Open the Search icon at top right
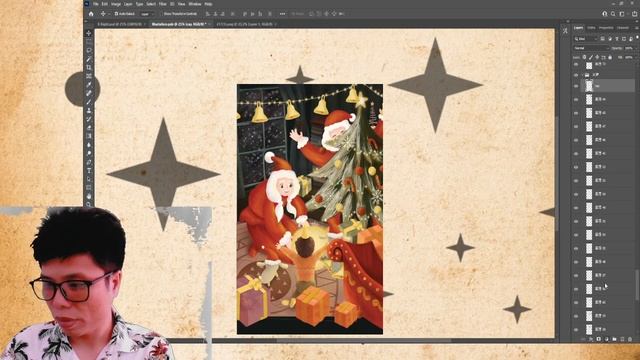Image resolution: width=640 pixels, height=360 pixels. pos(613,13)
